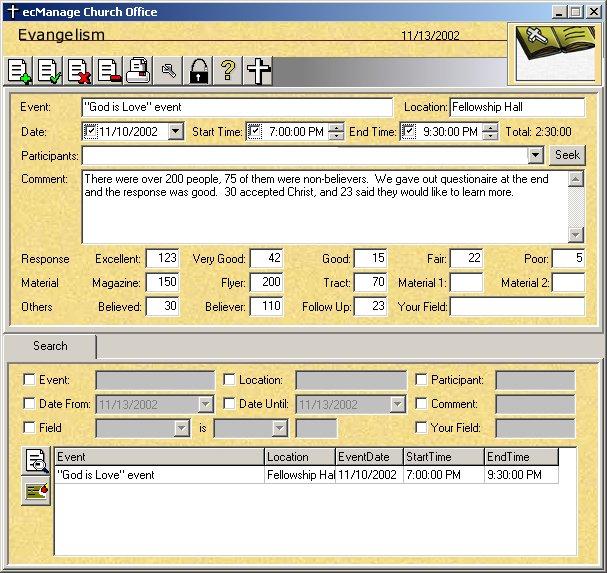Click into the Comment text area
This screenshot has height=573, width=607.
(324, 207)
